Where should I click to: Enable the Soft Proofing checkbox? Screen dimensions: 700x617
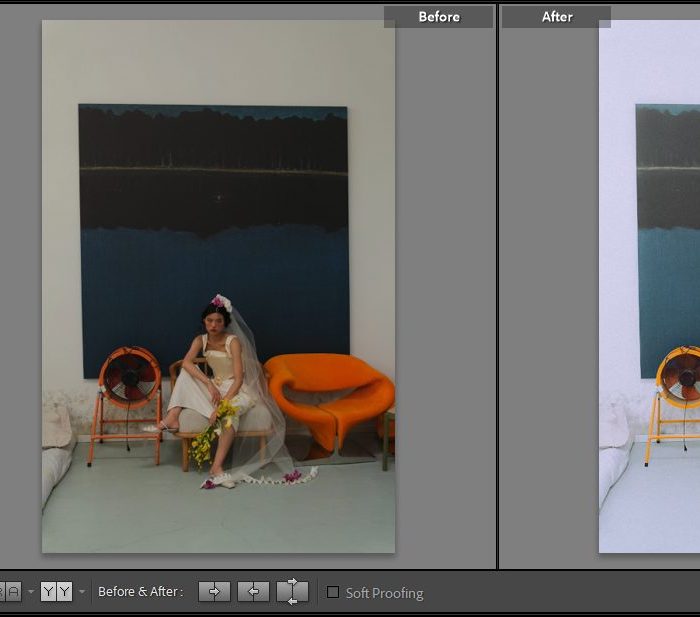coord(333,592)
